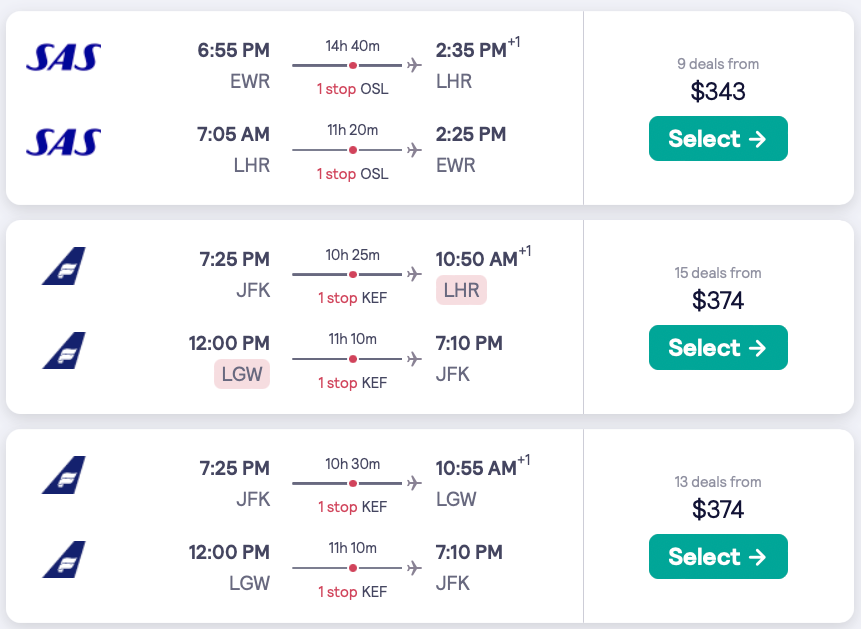Select the $374 deal with 13 offers
Screen dimensions: 861x629
718,557
